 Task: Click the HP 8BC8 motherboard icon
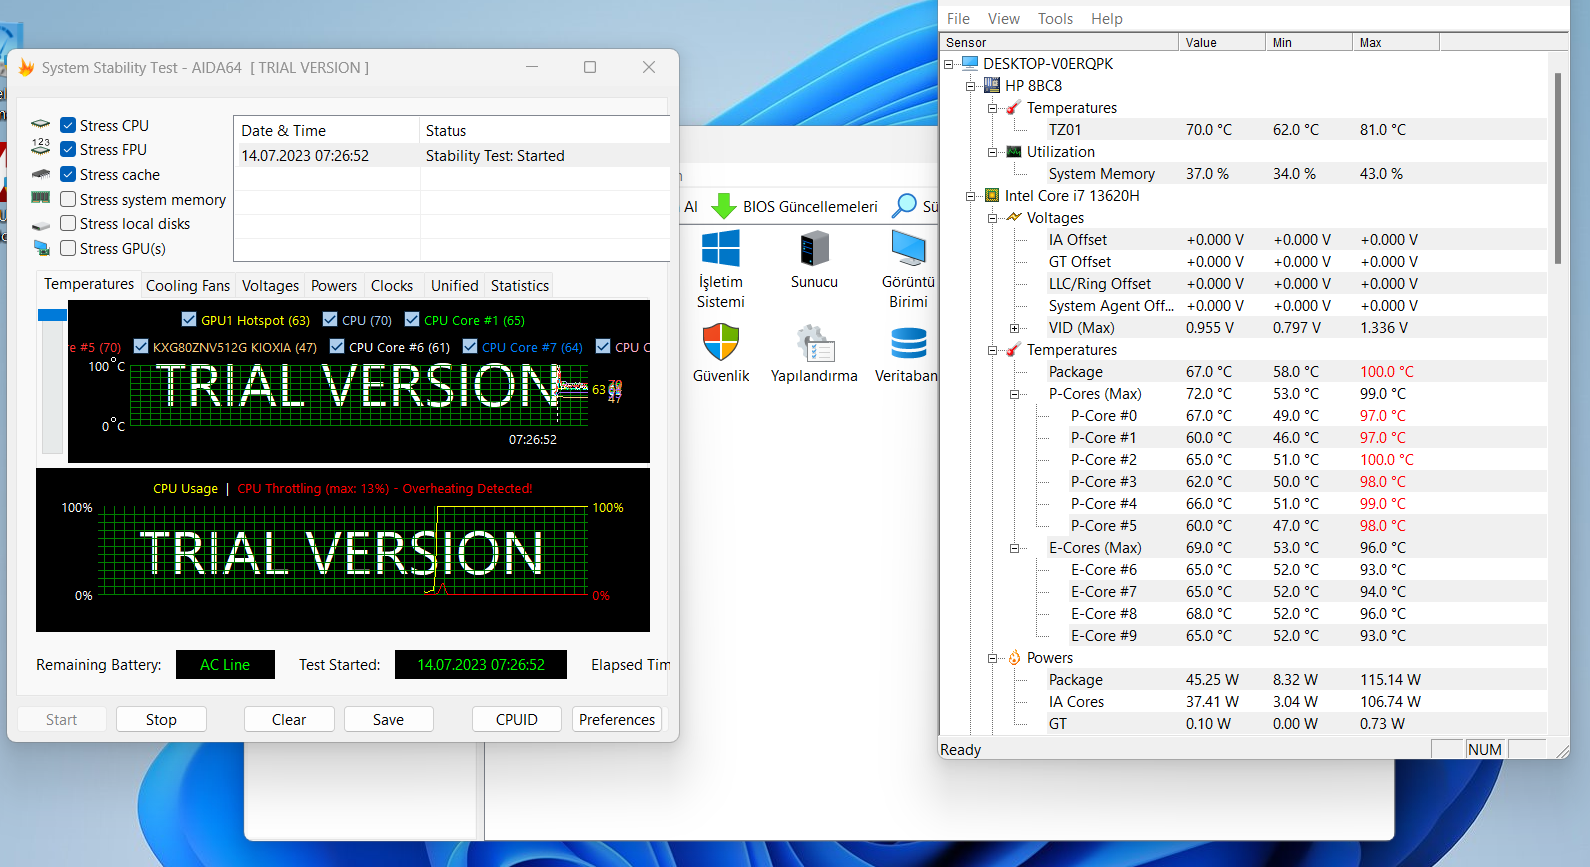pyautogui.click(x=992, y=85)
